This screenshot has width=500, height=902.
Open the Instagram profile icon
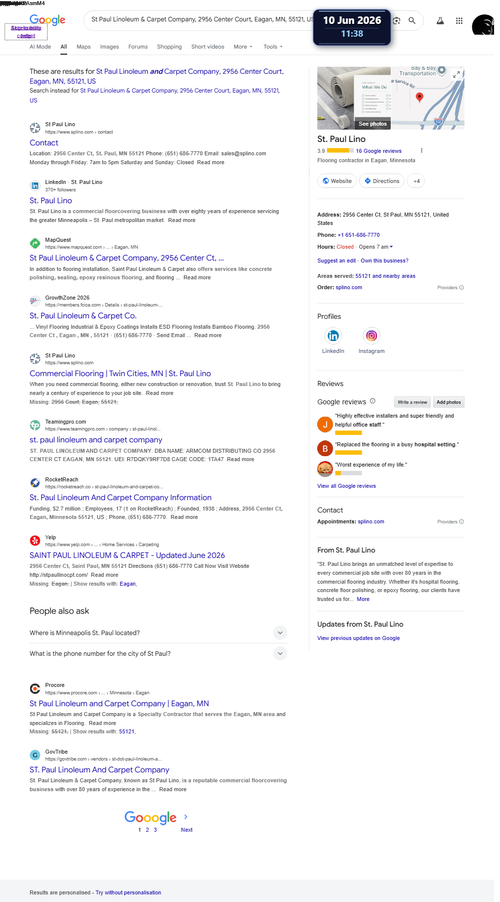[372, 336]
